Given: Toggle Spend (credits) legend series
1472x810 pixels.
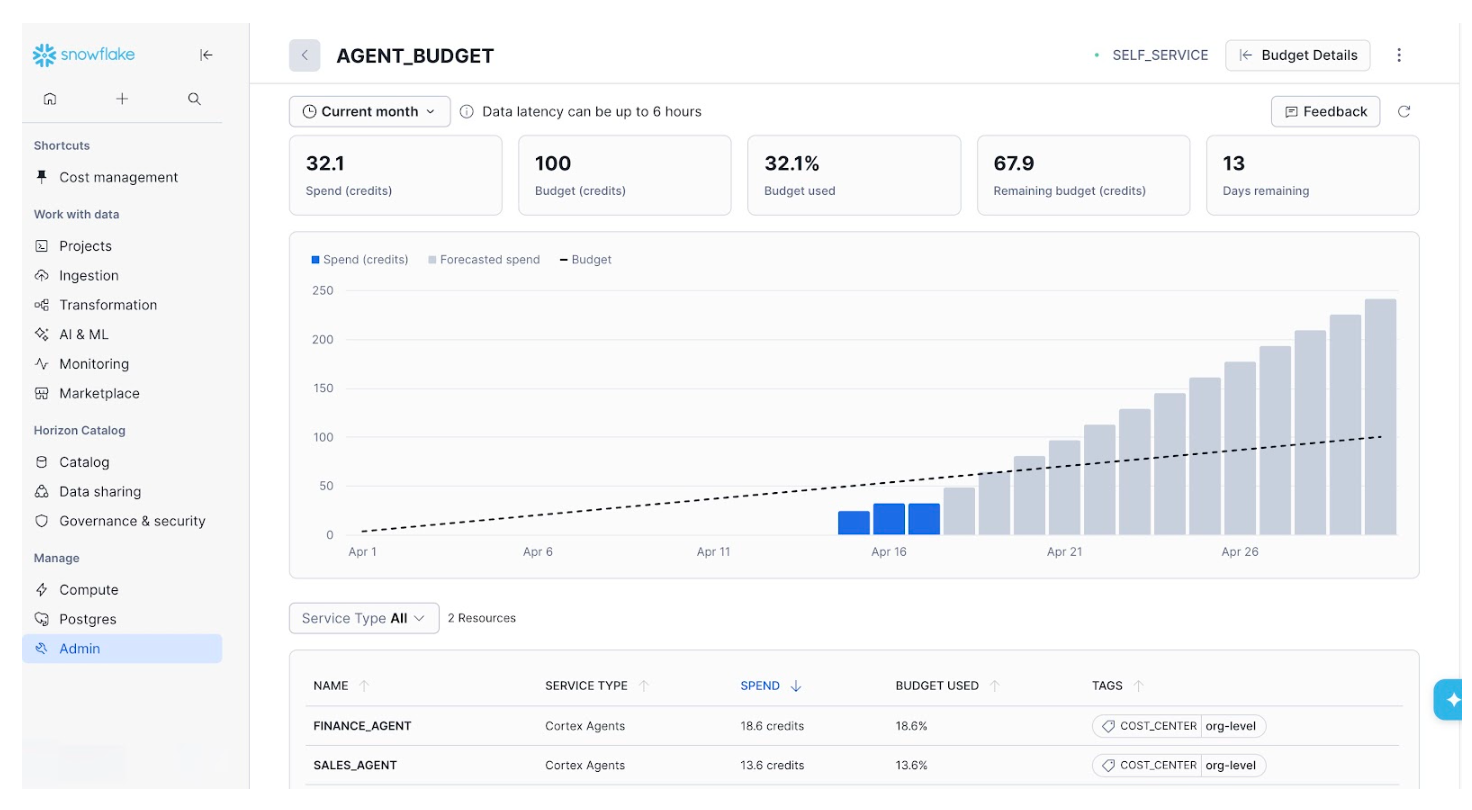Looking at the screenshot, I should (360, 260).
